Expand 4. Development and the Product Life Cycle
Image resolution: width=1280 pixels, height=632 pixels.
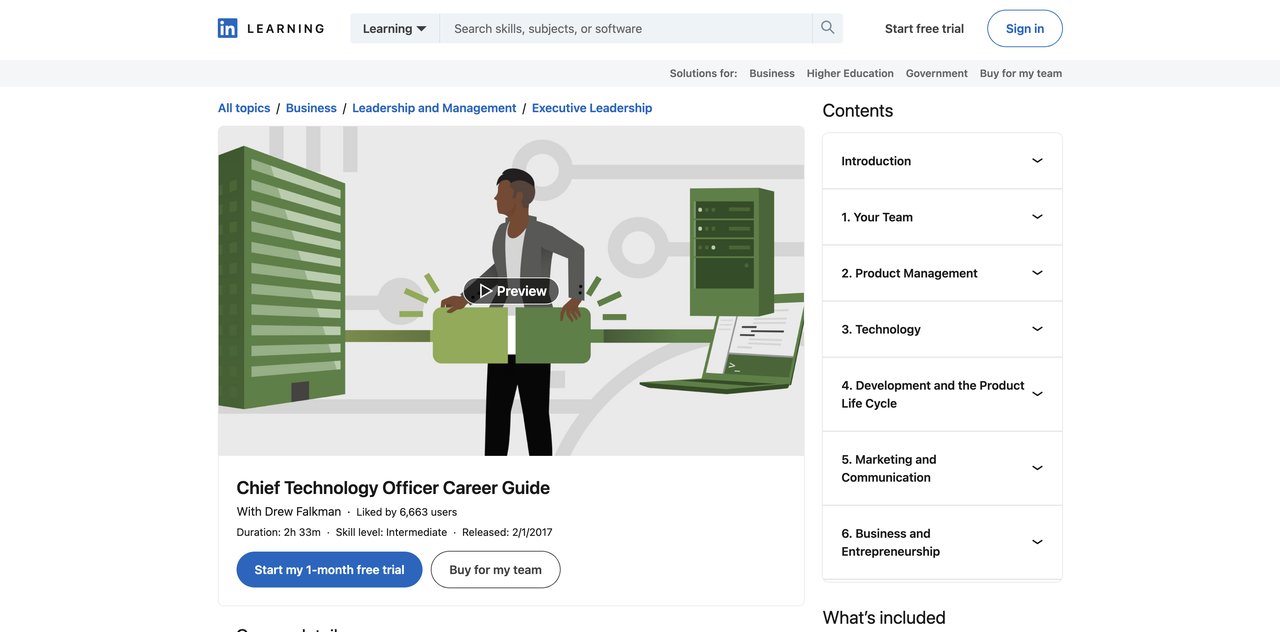942,394
